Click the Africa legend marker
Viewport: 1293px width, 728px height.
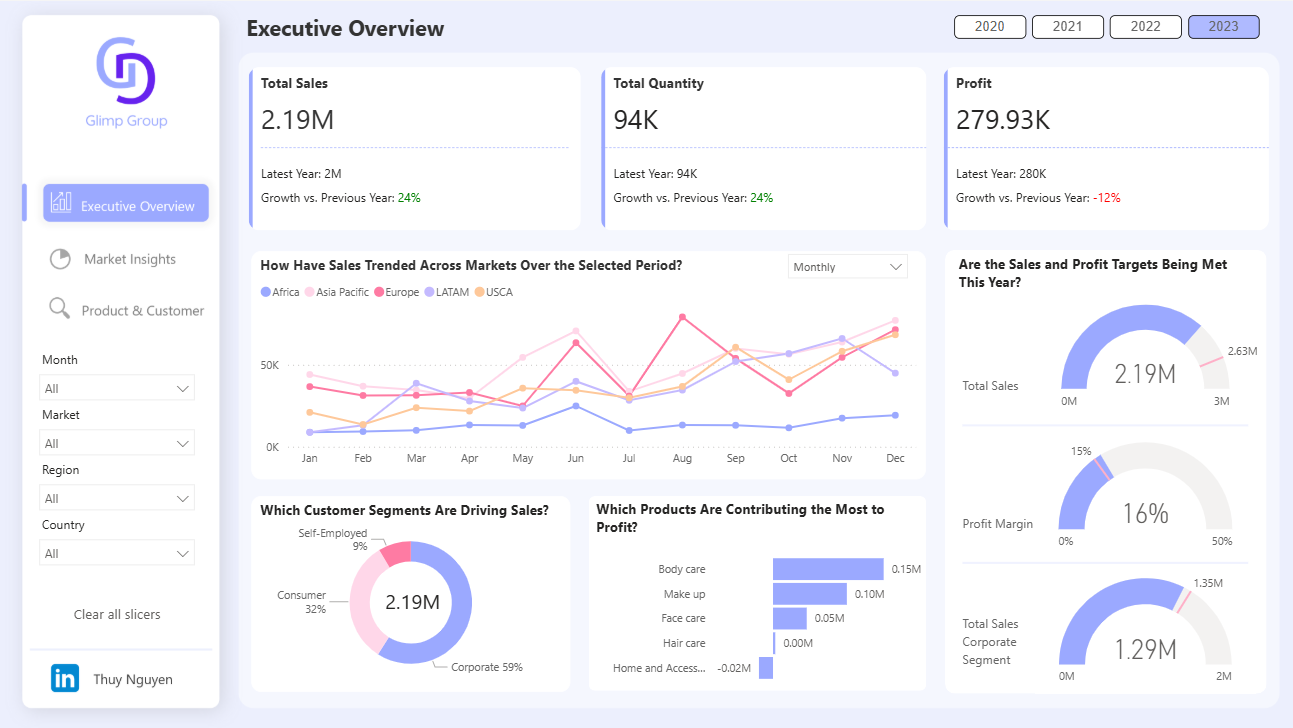coord(265,292)
